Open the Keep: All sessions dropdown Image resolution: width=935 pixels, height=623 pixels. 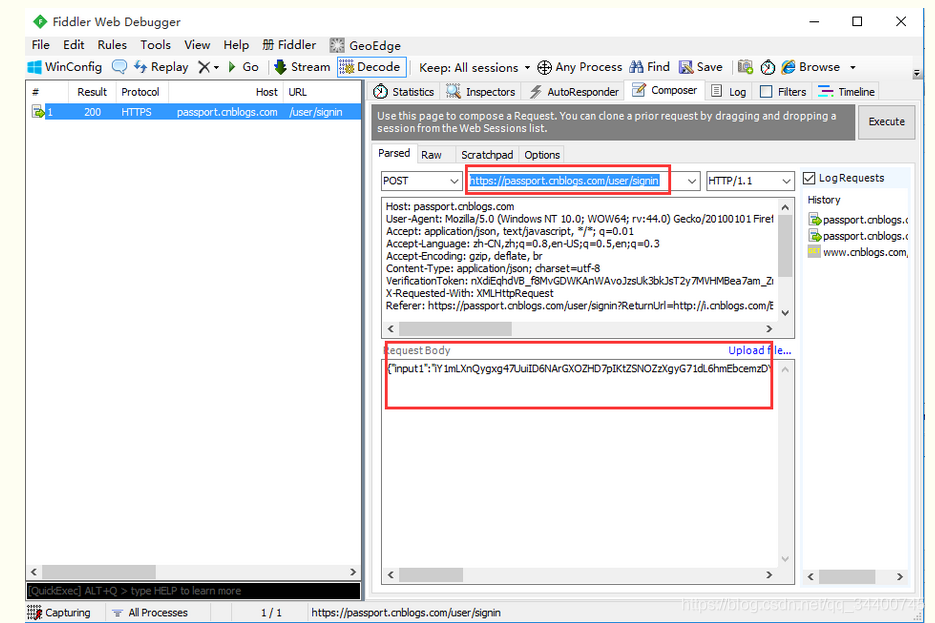pyautogui.click(x=475, y=67)
